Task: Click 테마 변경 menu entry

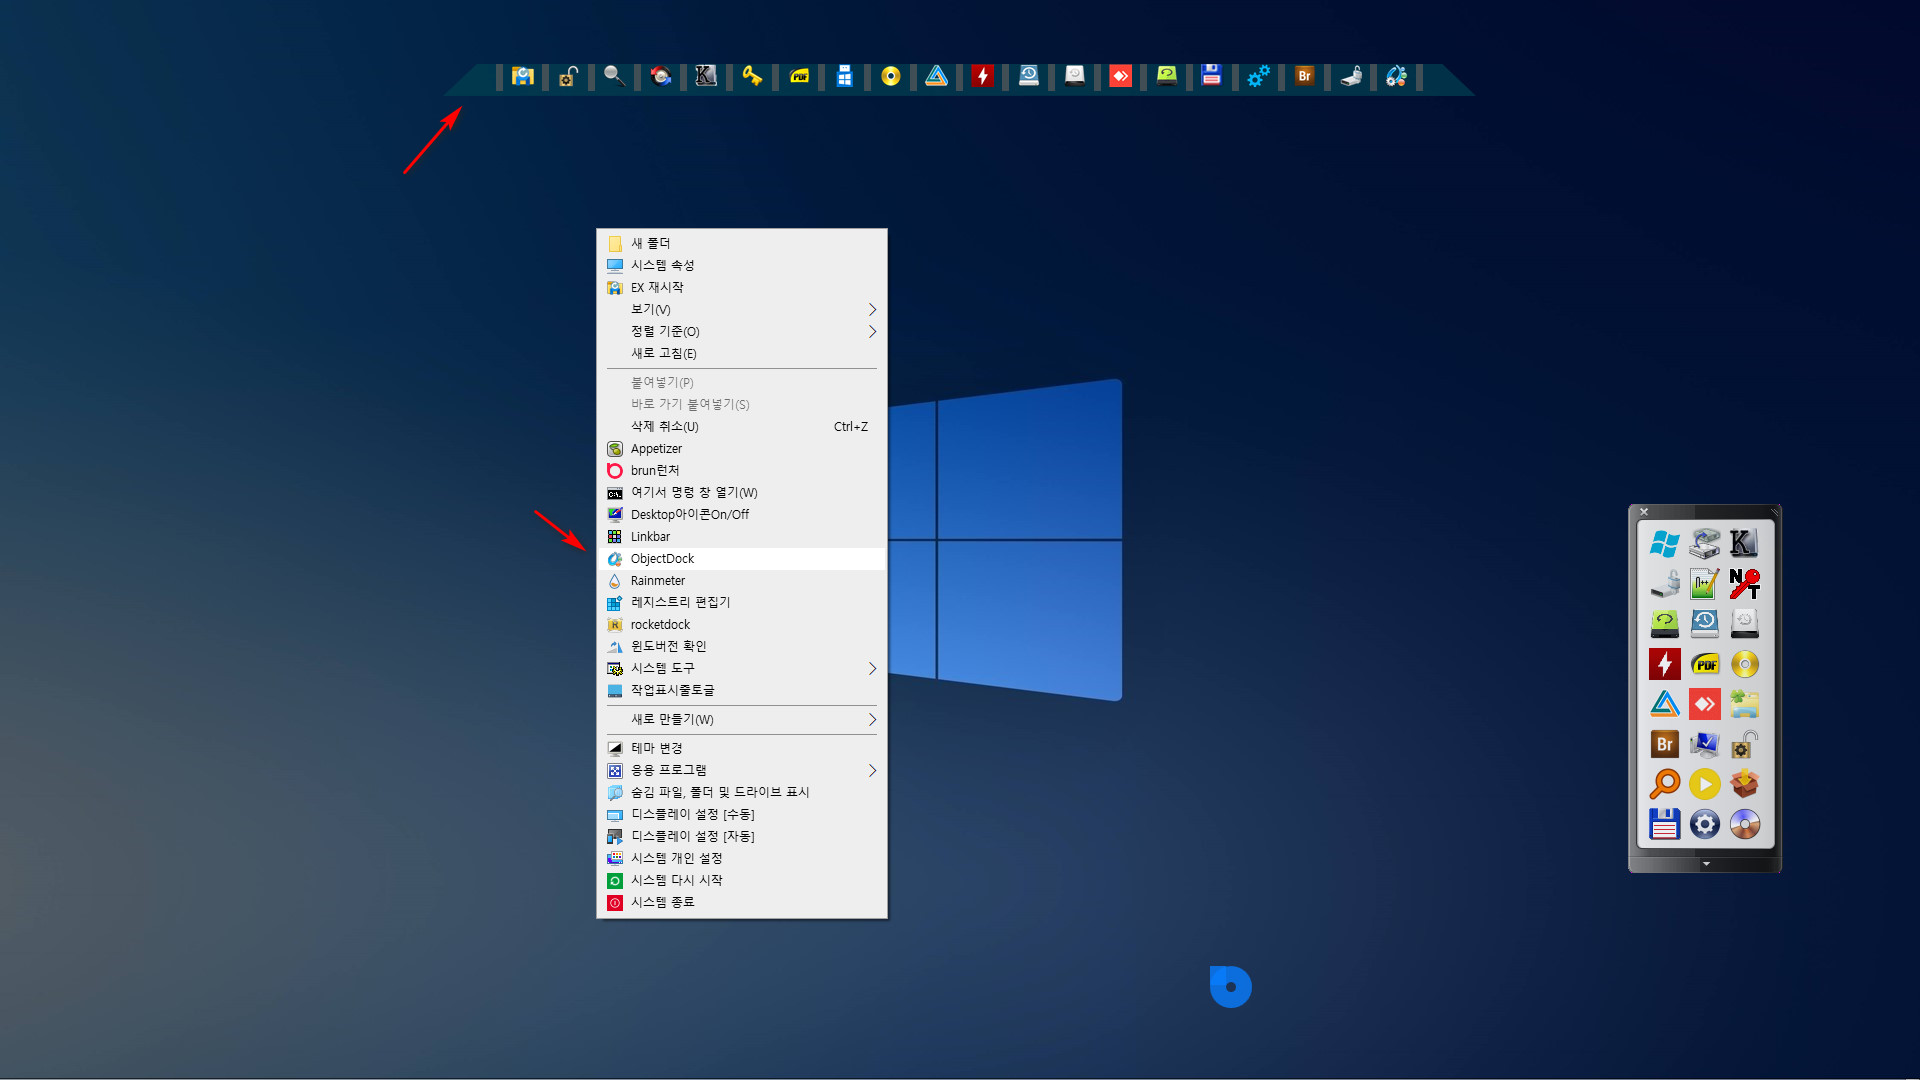Action: (x=742, y=748)
